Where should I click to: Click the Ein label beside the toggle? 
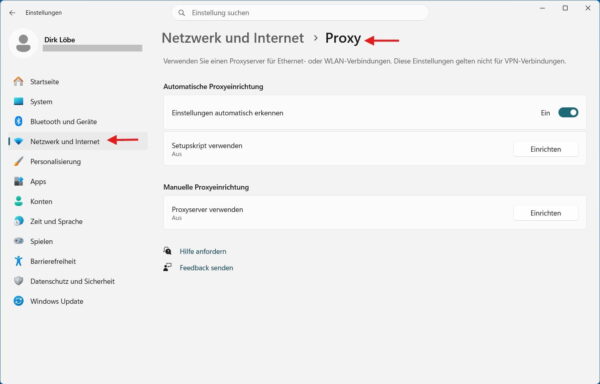(x=545, y=113)
